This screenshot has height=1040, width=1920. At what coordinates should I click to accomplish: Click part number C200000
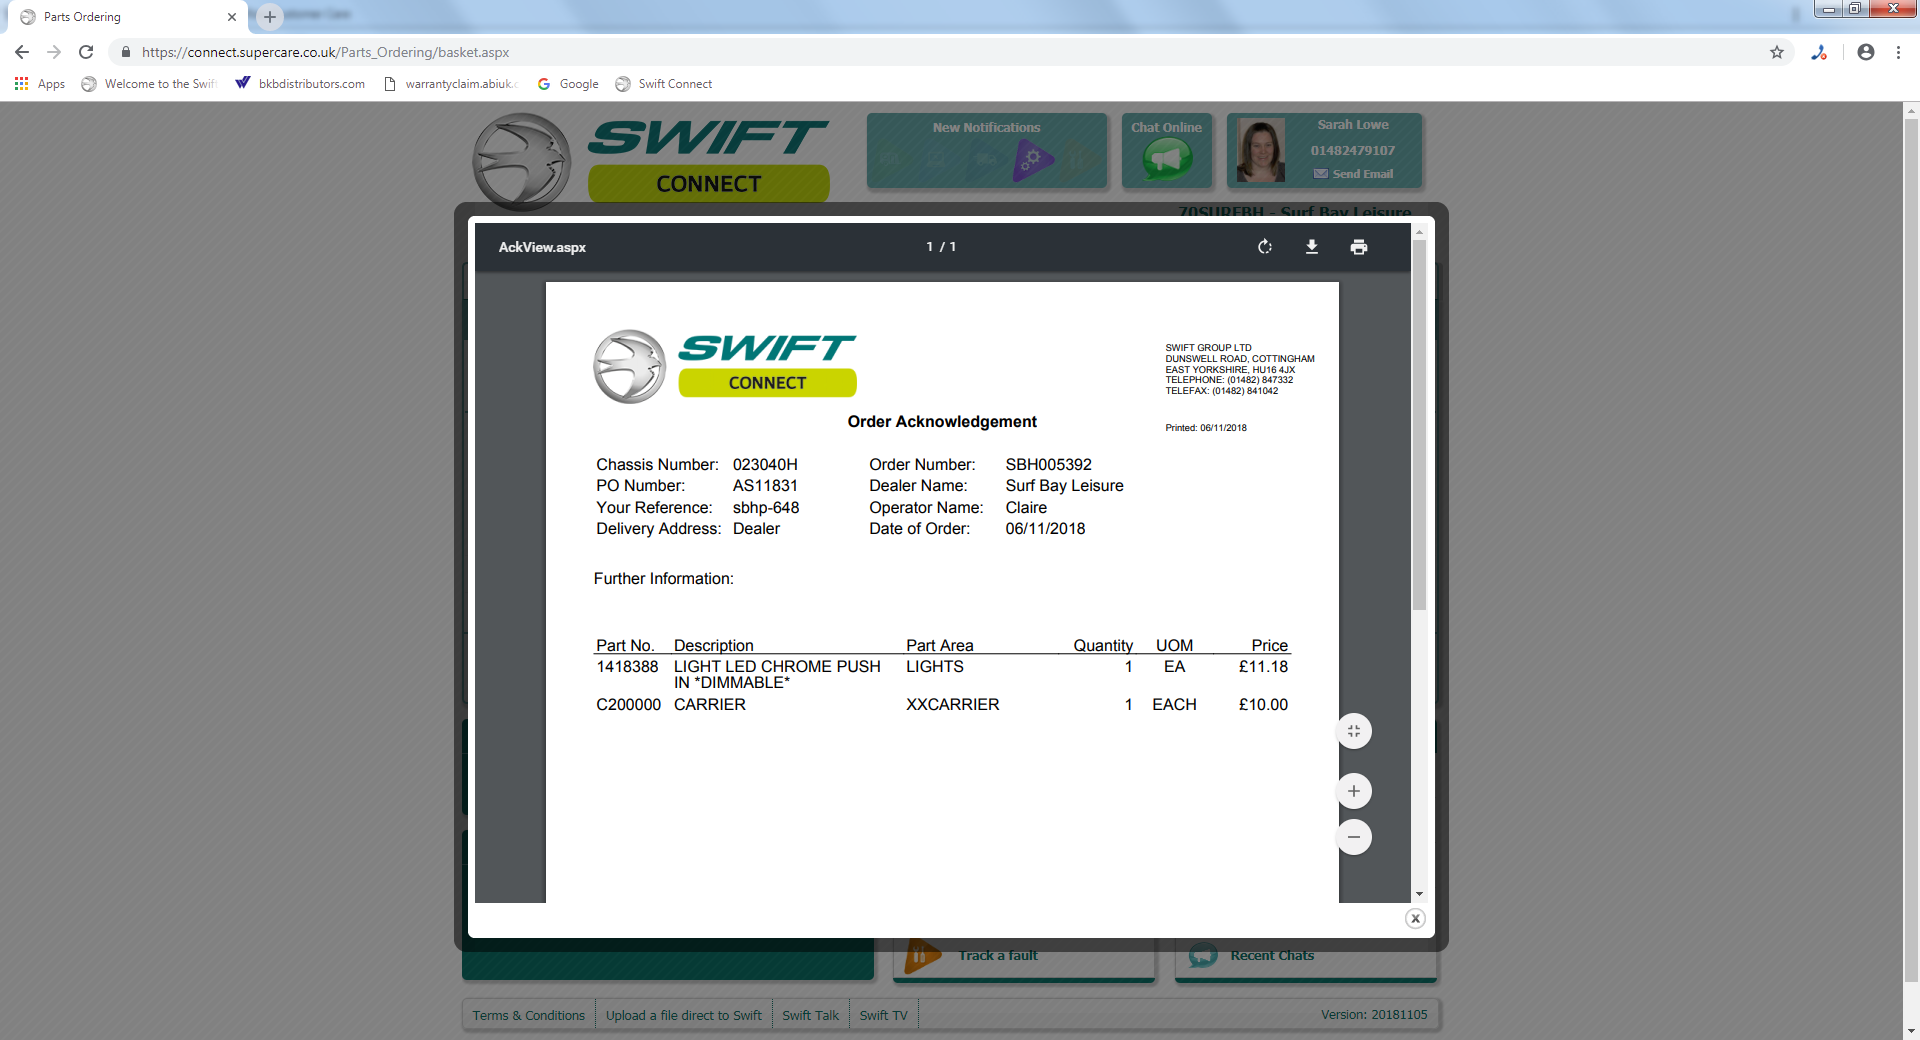tap(628, 705)
